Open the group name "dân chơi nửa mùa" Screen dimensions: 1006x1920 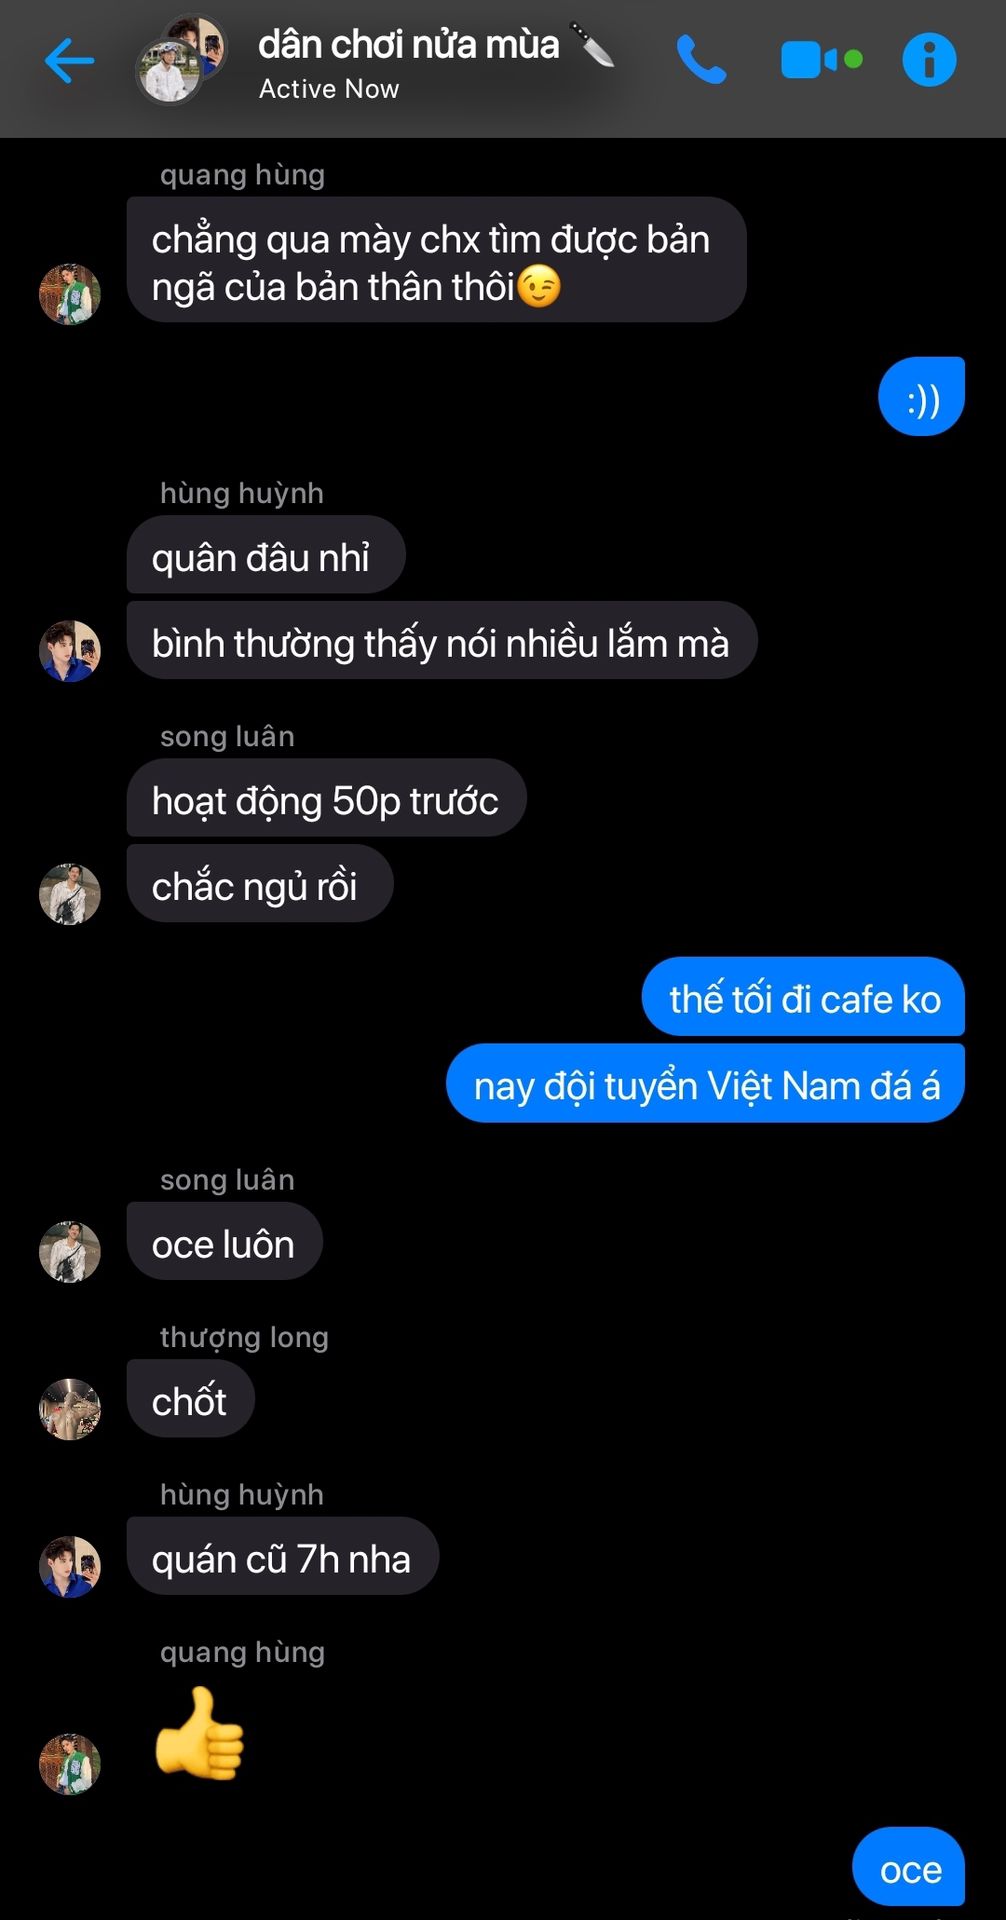point(408,45)
